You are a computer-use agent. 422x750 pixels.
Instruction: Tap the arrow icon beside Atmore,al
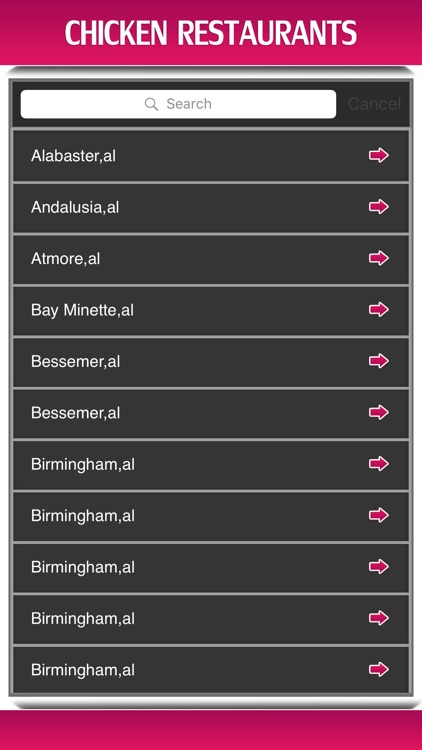coord(378,258)
